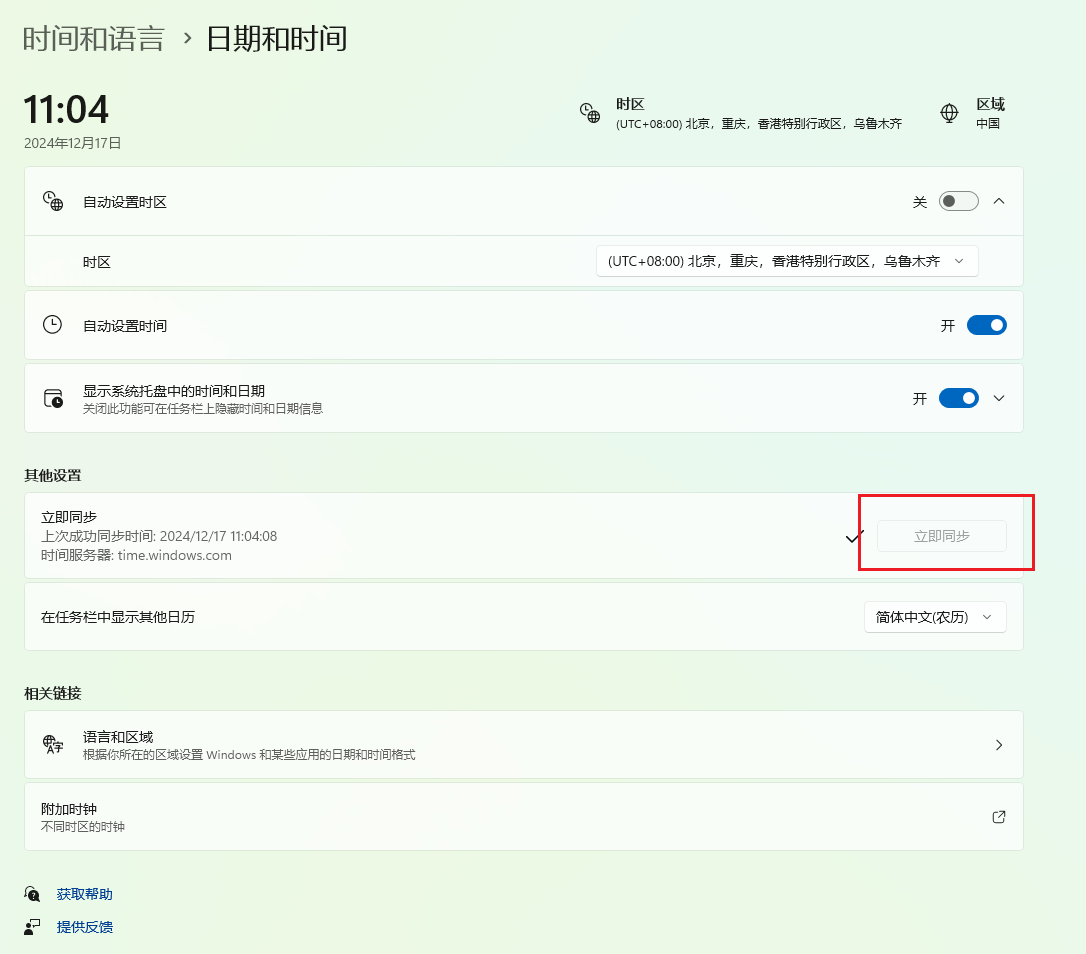Image resolution: width=1086 pixels, height=954 pixels.
Task: Go back to 时间和语言 breadcrumb
Action: click(93, 39)
